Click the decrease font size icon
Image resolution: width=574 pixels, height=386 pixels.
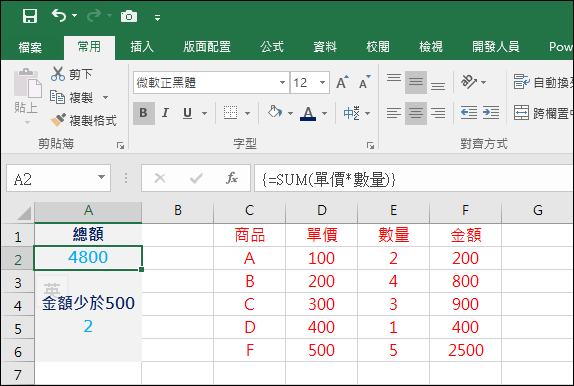(x=365, y=82)
